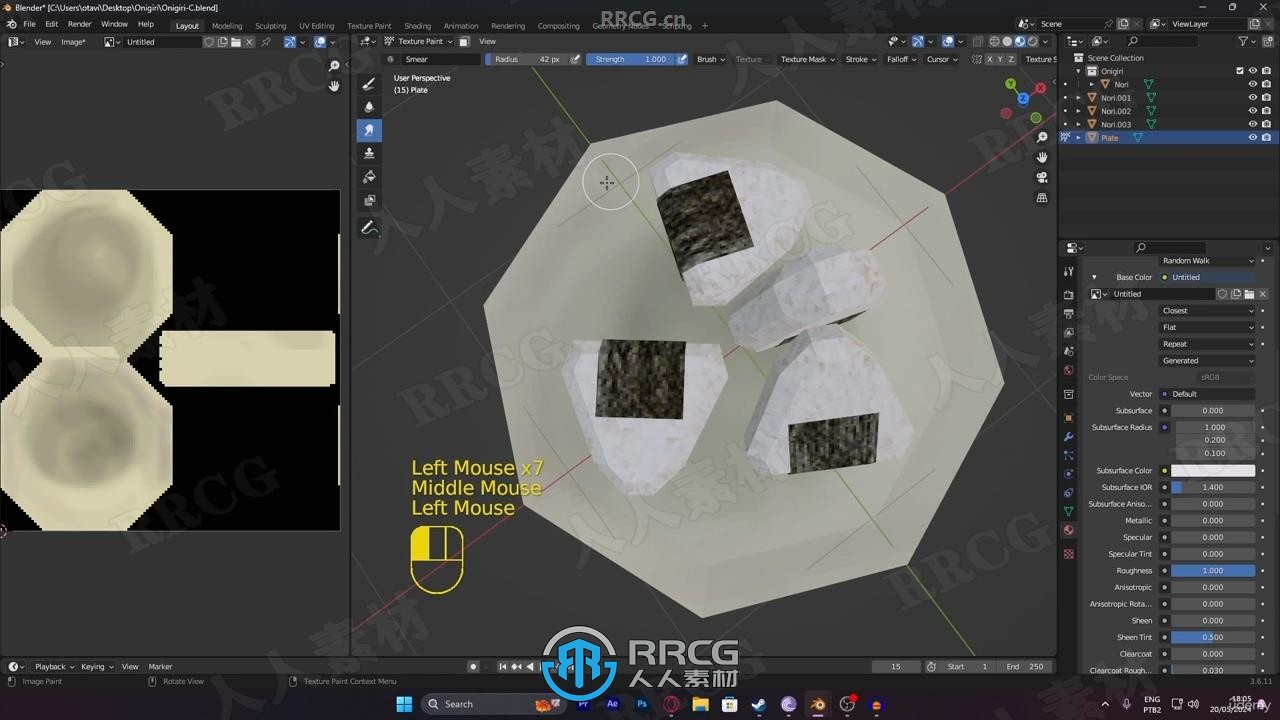Switch to the UV Editing workspace tab
The height and width of the screenshot is (720, 1280).
[316, 25]
